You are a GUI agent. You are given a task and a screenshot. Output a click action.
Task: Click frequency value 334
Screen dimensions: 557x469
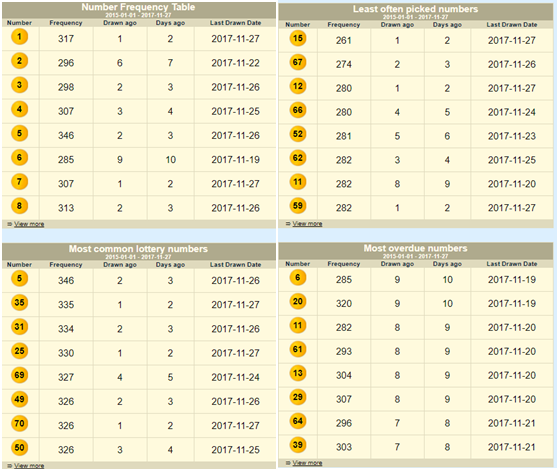click(x=66, y=329)
